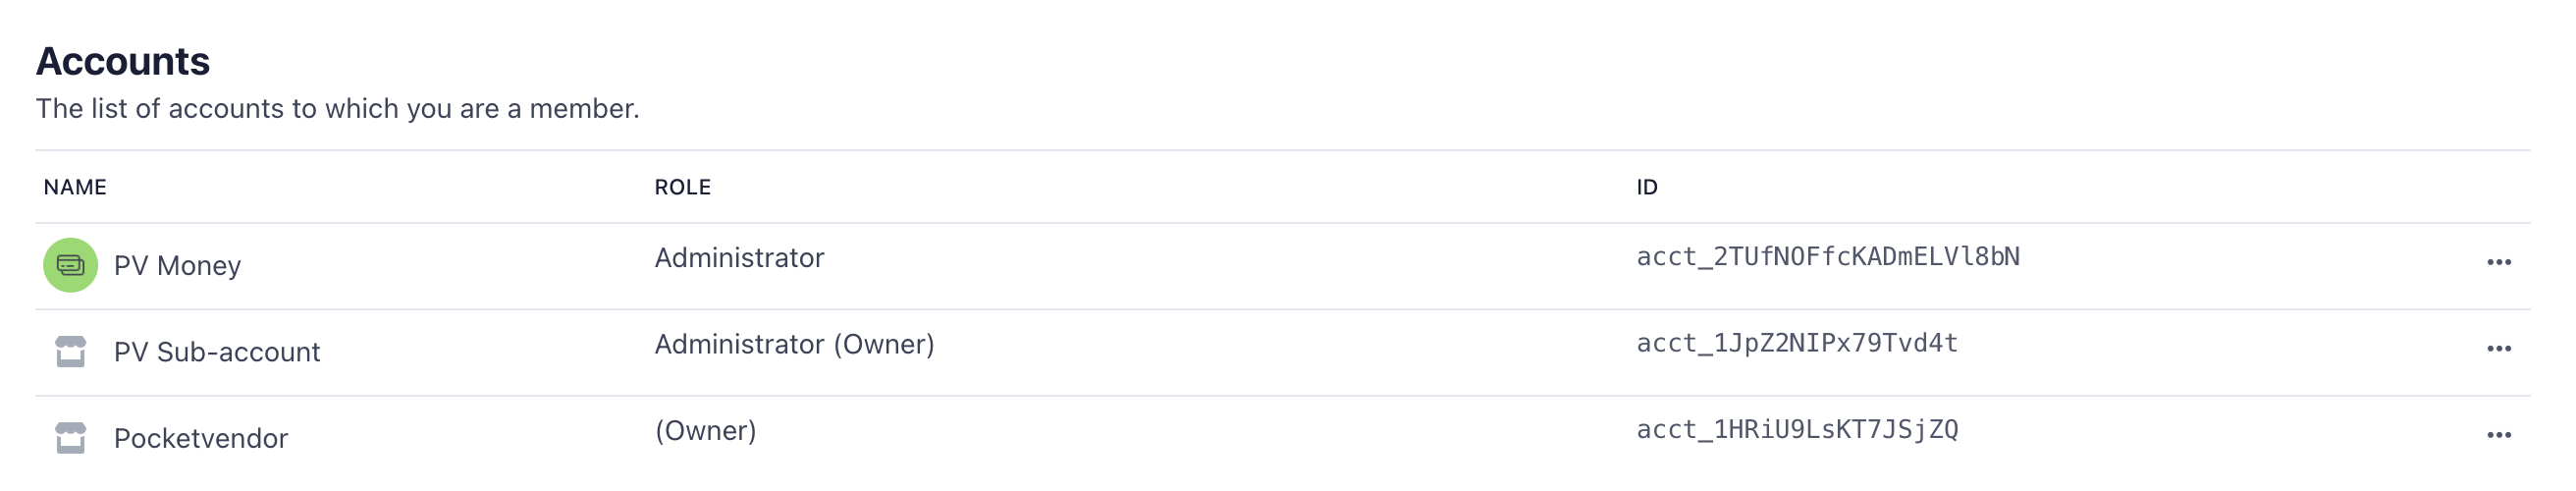This screenshot has width=2576, height=491.
Task: Click the PV Sub-account storefront icon
Action: click(x=70, y=352)
